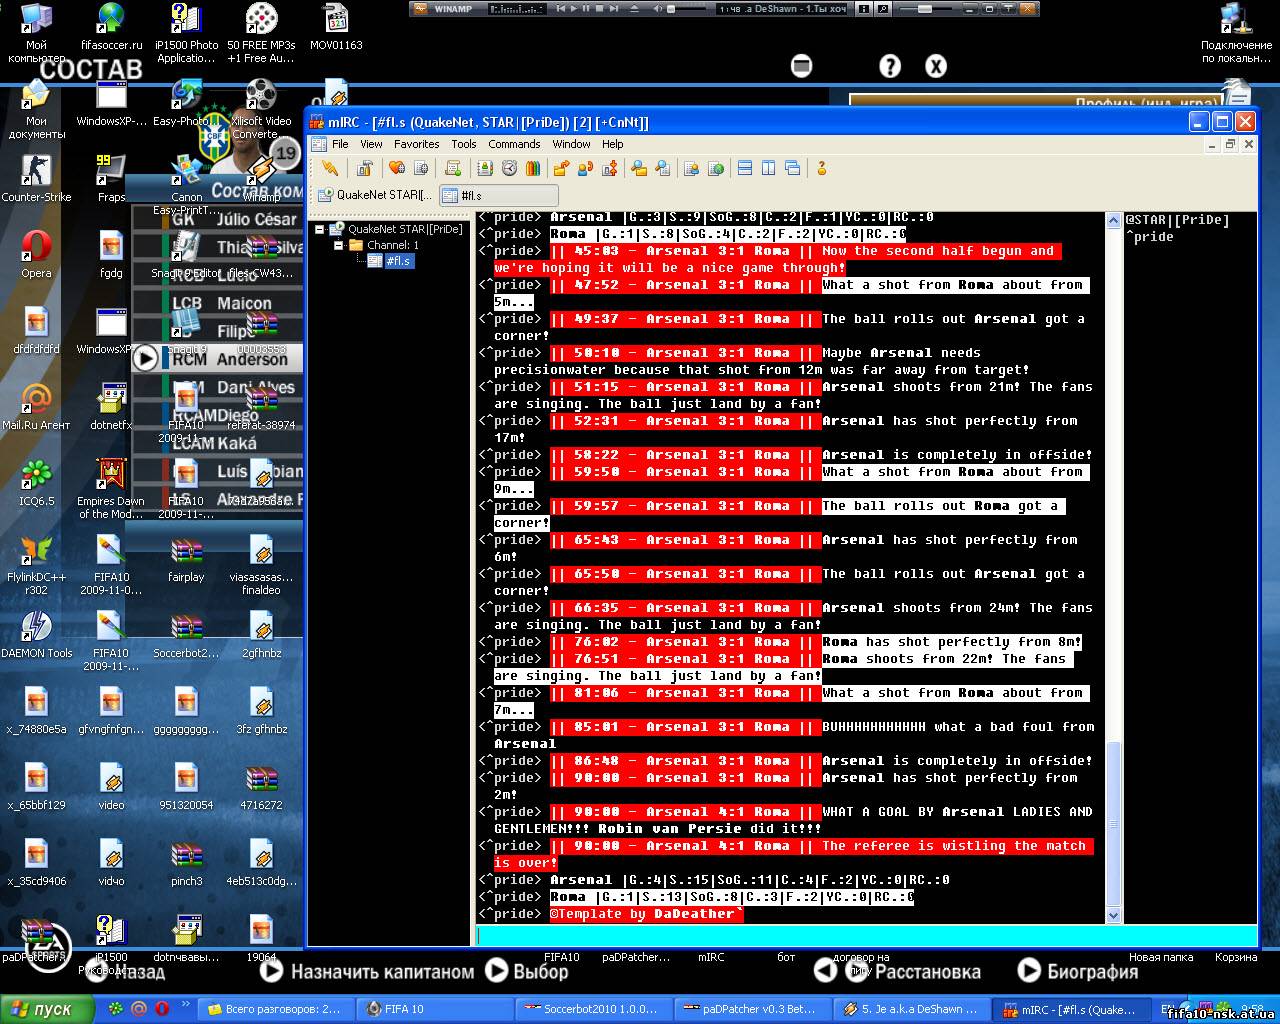The height and width of the screenshot is (1024, 1280).
Task: Click the Winamp search magnifier button
Action: (x=882, y=8)
